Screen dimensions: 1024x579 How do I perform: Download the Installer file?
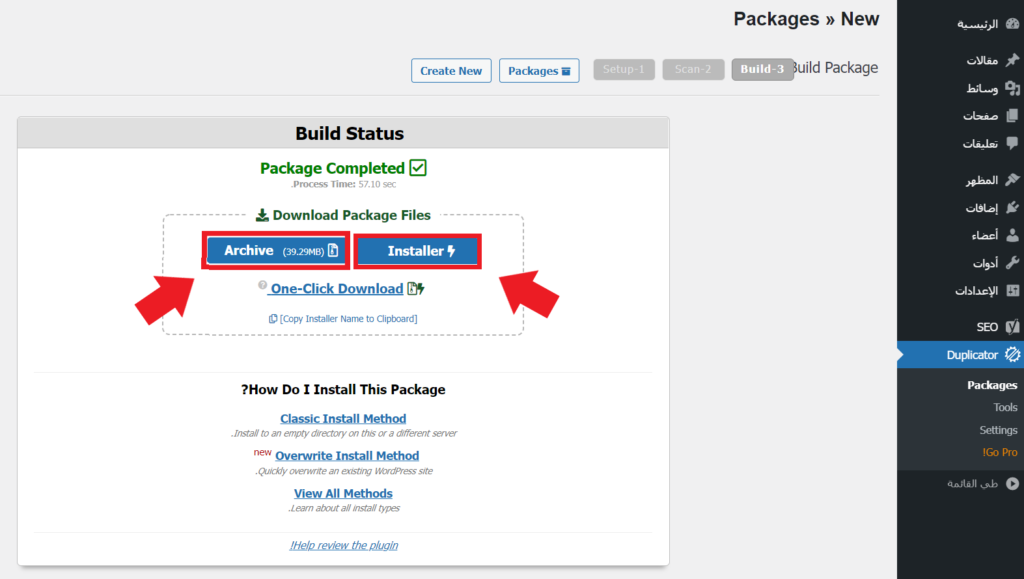pyautogui.click(x=418, y=251)
